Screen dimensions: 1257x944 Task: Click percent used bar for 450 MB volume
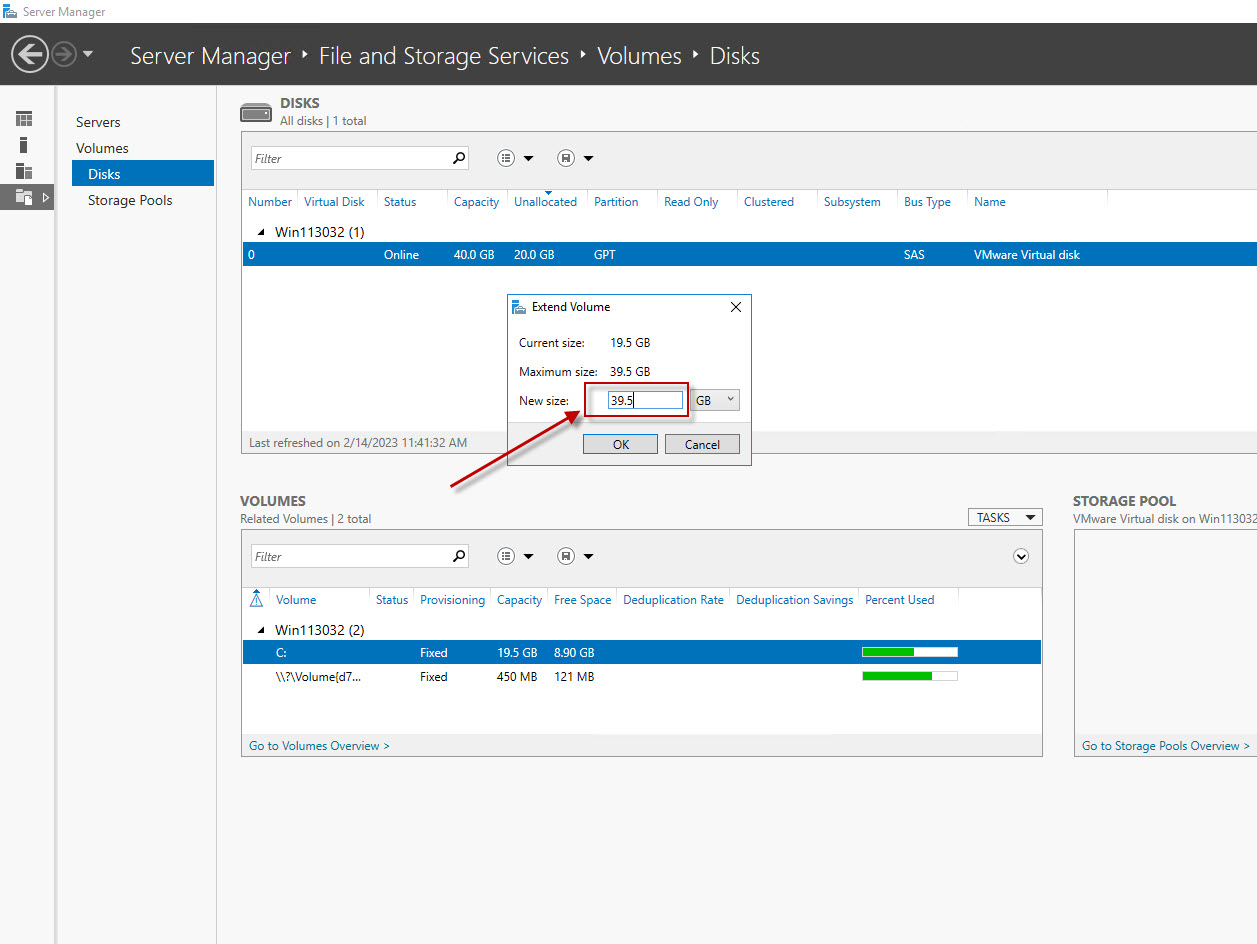pyautogui.click(x=910, y=676)
